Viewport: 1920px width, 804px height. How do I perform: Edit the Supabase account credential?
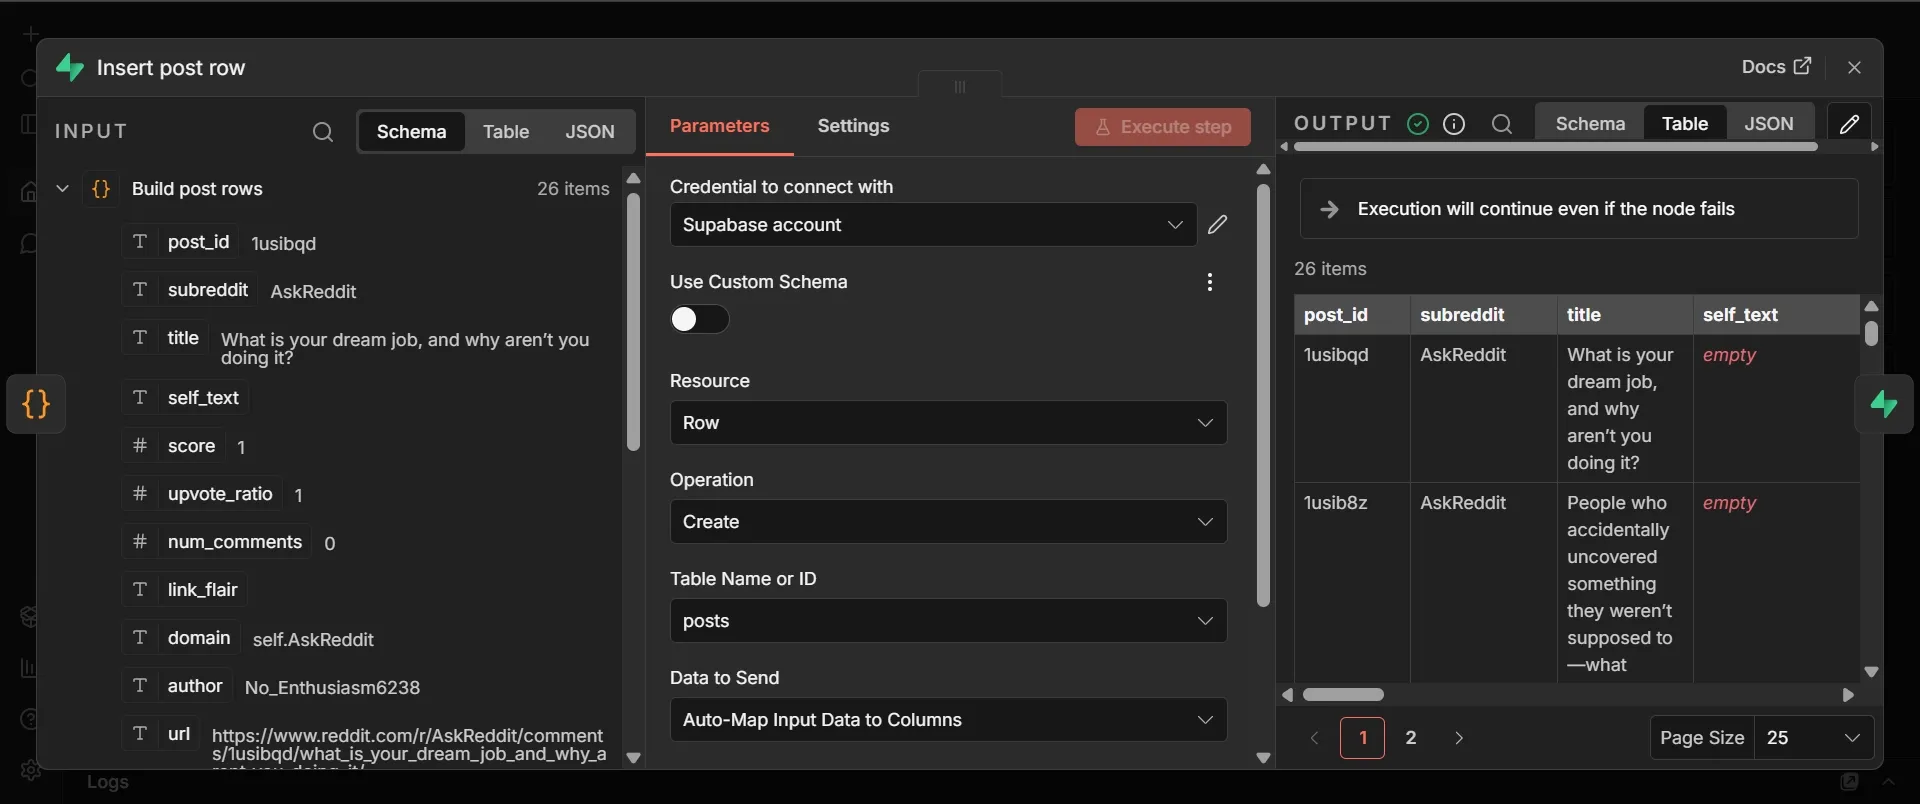pyautogui.click(x=1217, y=225)
